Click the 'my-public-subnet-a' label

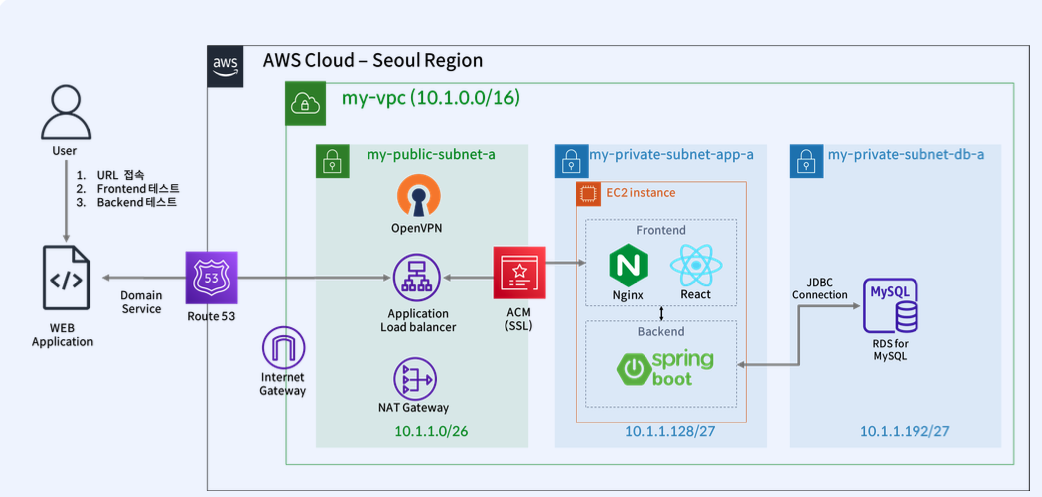click(x=431, y=155)
